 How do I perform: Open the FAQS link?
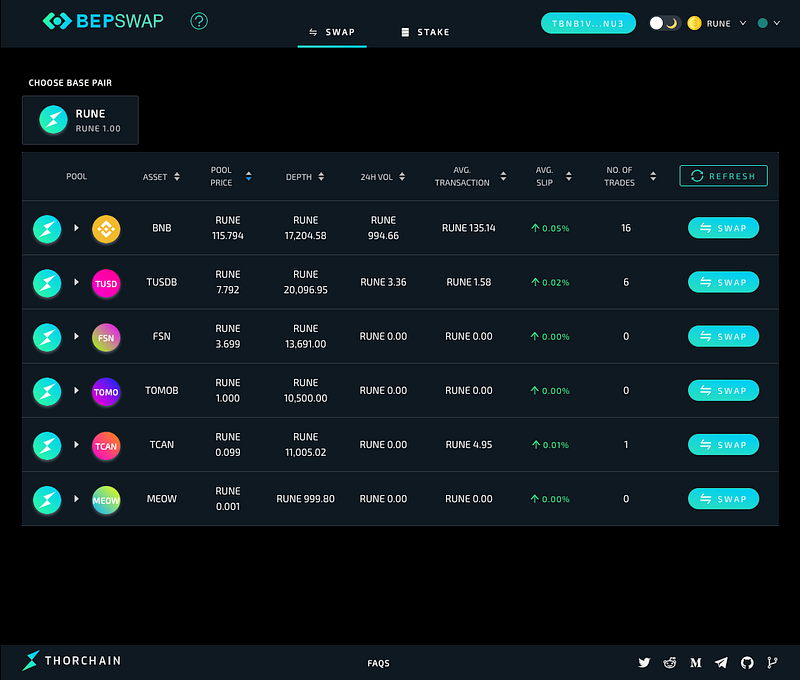pyautogui.click(x=378, y=663)
